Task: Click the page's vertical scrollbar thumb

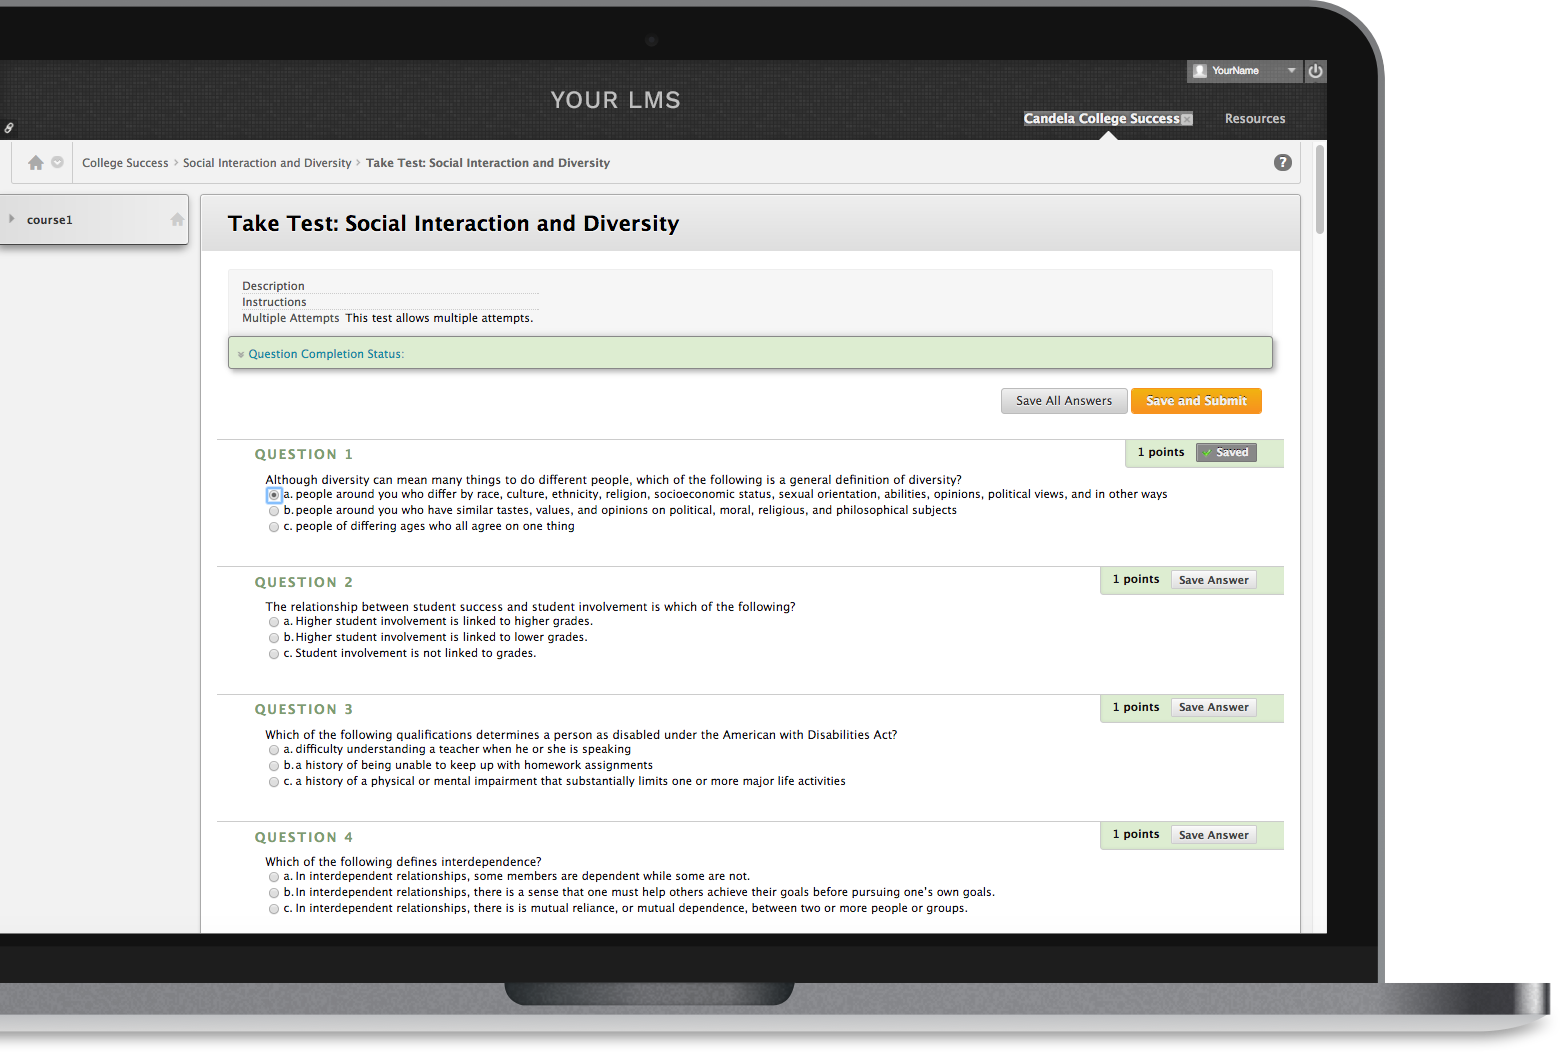Action: [x=1320, y=190]
